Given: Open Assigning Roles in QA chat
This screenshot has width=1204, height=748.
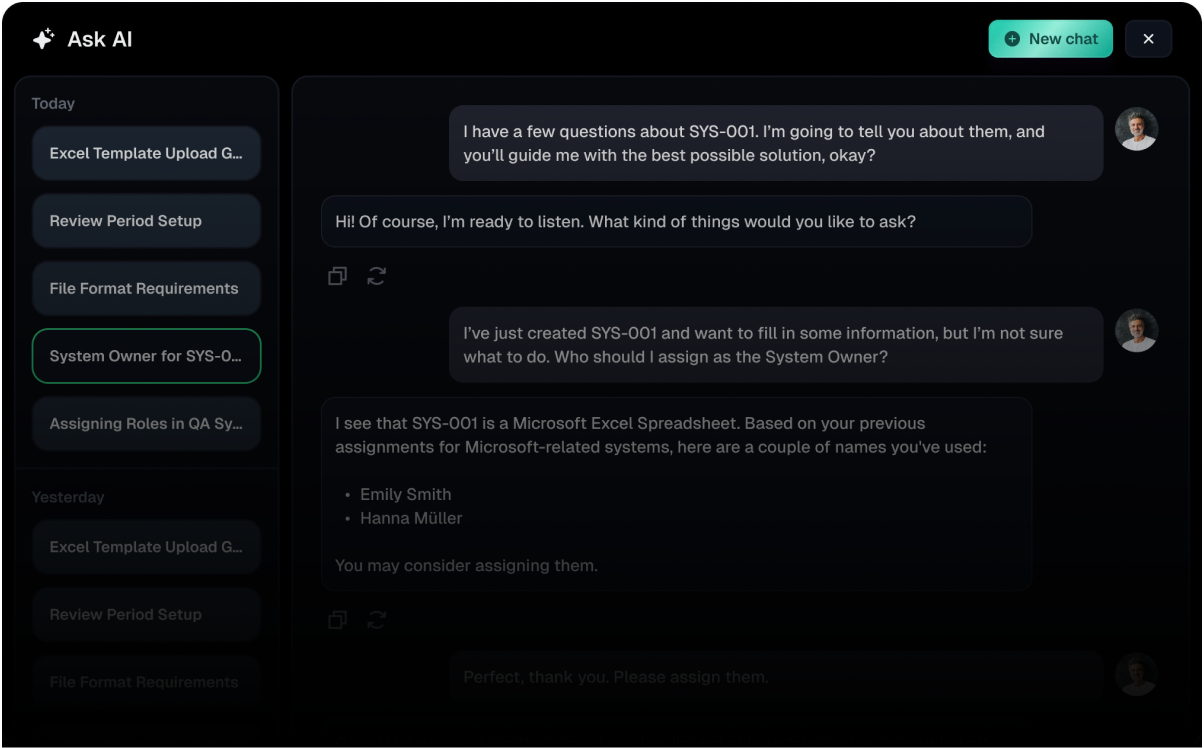Looking at the screenshot, I should click(x=146, y=424).
